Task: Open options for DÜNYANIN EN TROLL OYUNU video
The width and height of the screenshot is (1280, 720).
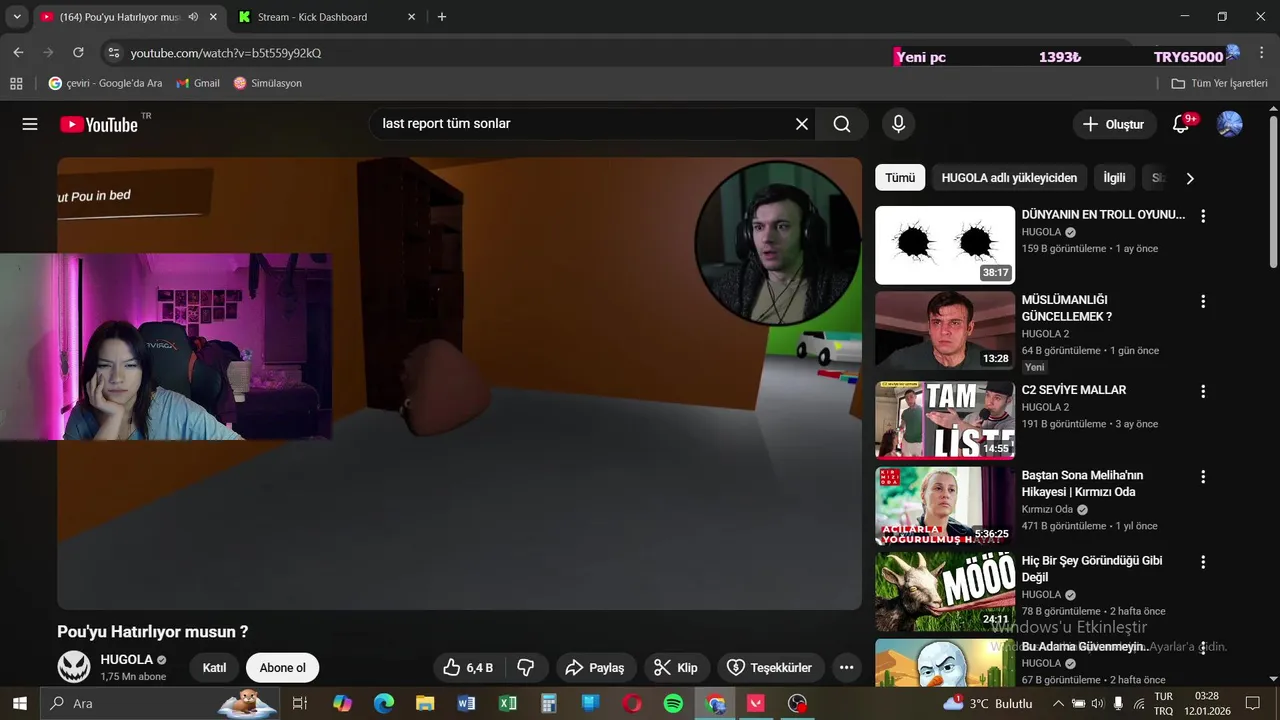Action: click(1203, 216)
